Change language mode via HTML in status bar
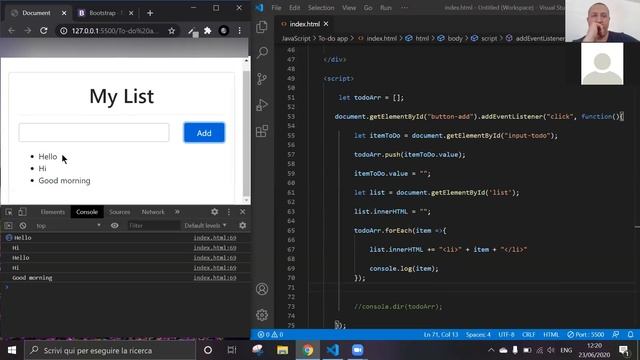 click(551, 335)
